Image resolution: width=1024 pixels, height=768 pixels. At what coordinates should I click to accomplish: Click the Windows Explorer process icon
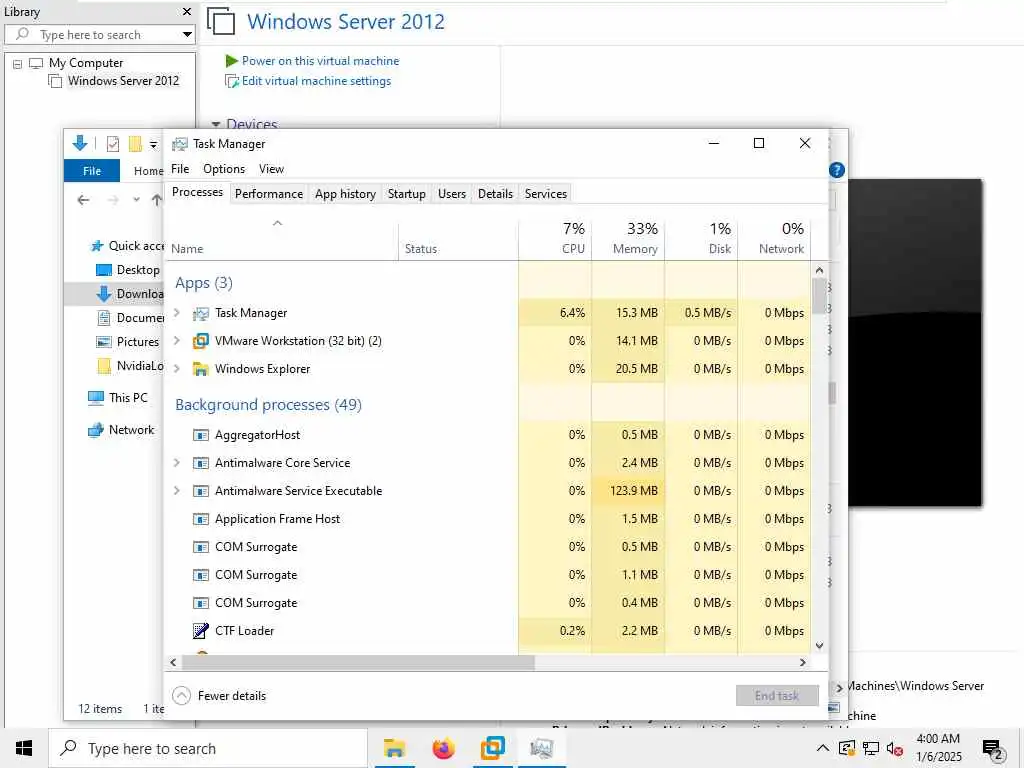tap(200, 369)
